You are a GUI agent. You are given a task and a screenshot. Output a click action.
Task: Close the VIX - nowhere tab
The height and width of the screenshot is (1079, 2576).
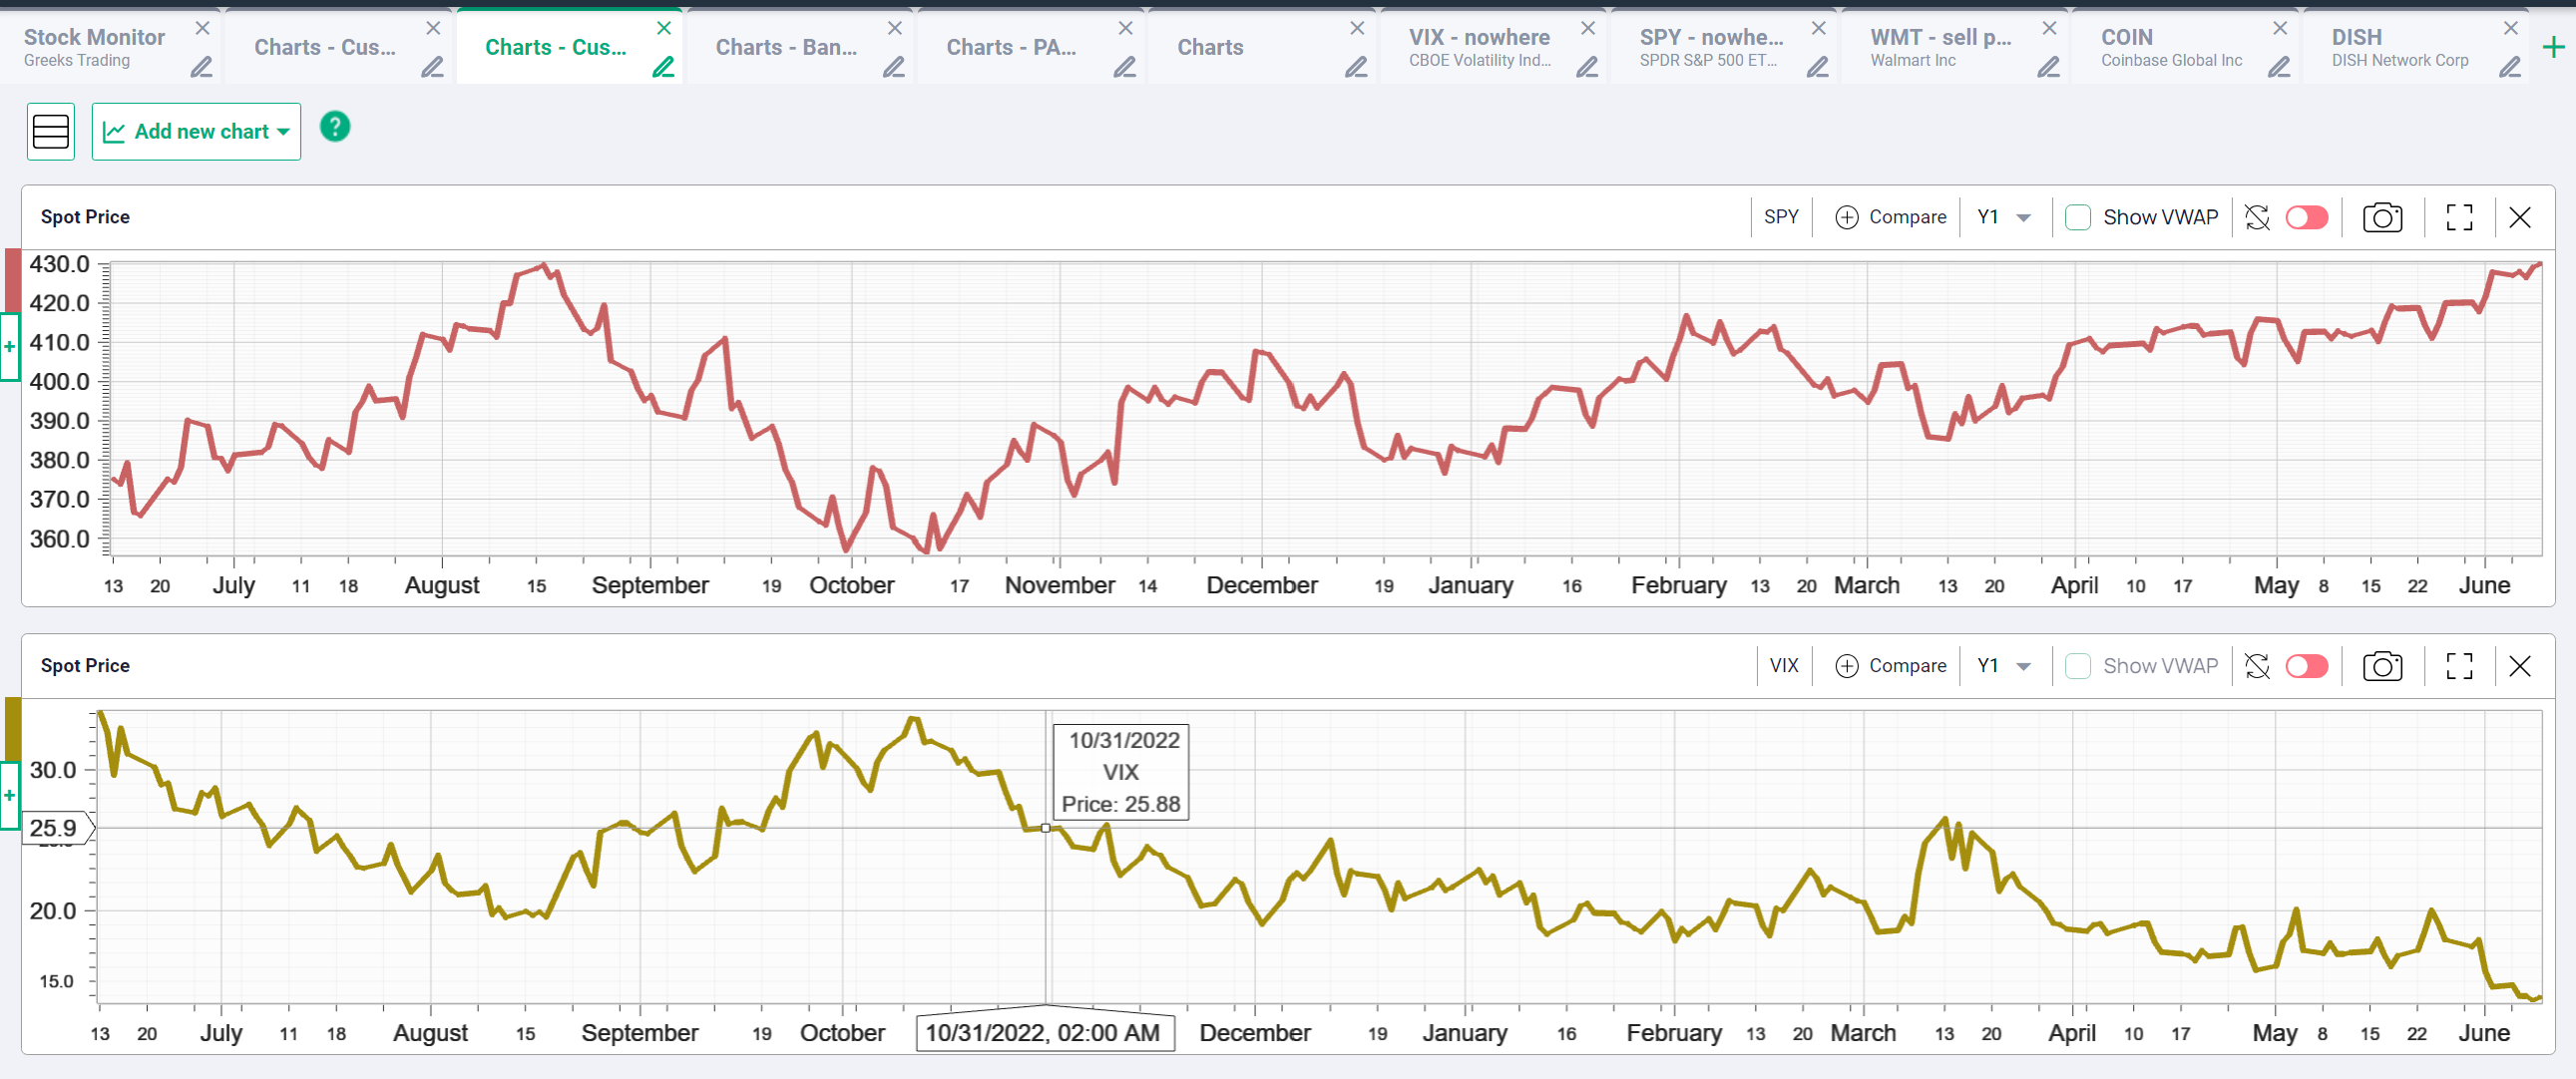point(1588,28)
